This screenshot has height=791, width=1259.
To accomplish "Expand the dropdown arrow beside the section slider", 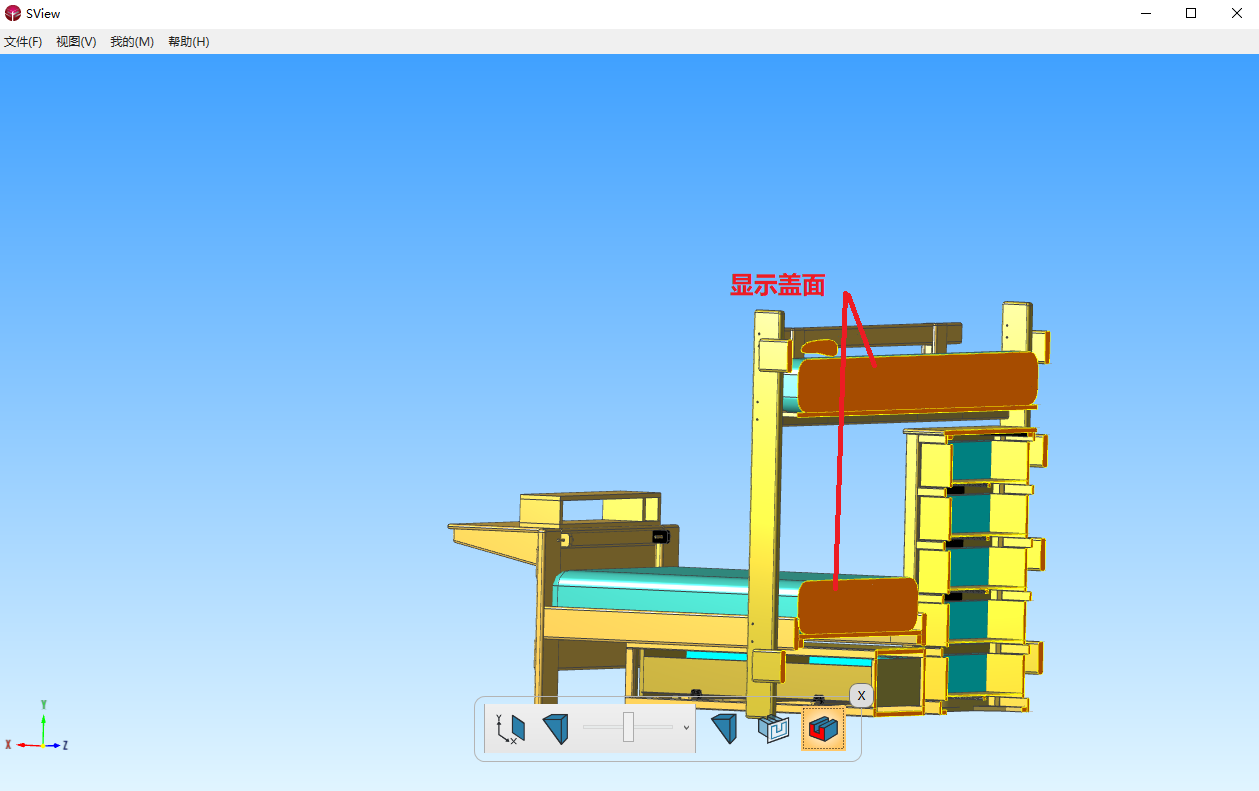I will click(x=686, y=728).
